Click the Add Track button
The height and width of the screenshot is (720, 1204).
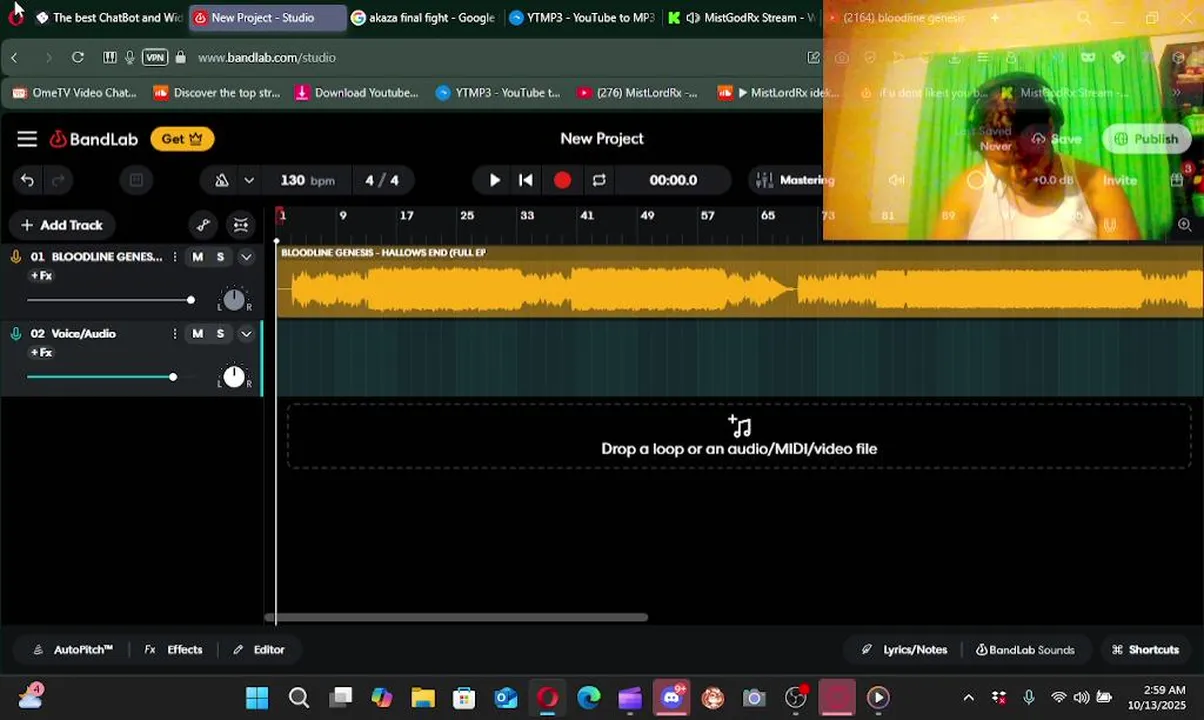point(62,225)
